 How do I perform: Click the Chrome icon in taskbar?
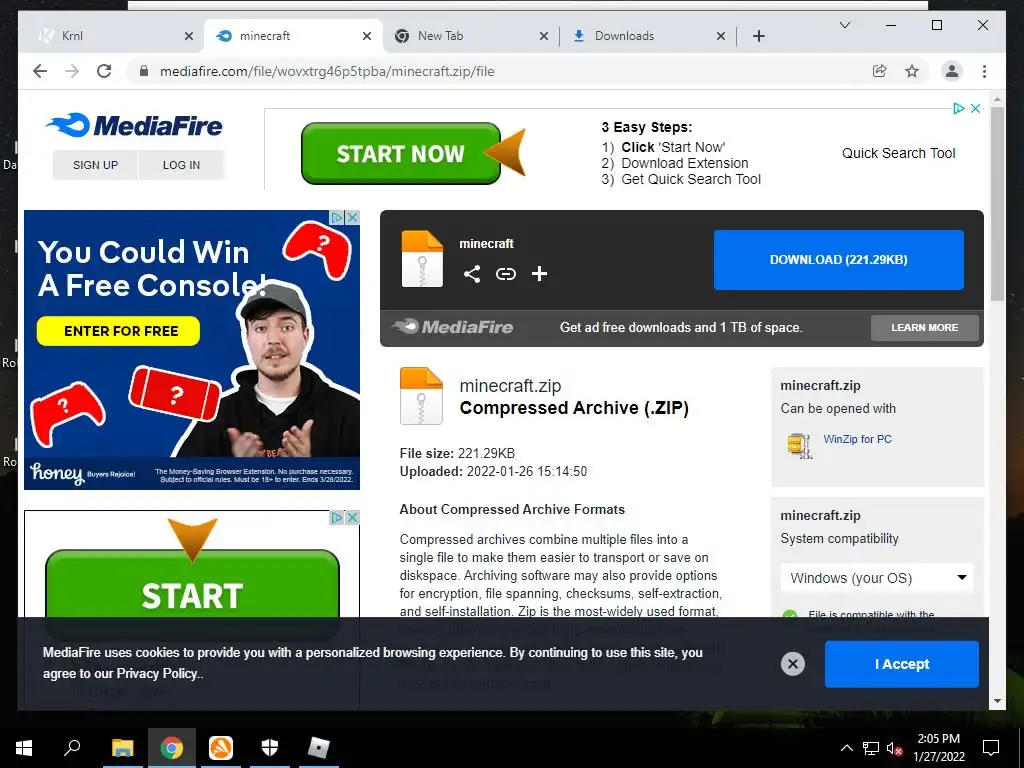tap(172, 748)
